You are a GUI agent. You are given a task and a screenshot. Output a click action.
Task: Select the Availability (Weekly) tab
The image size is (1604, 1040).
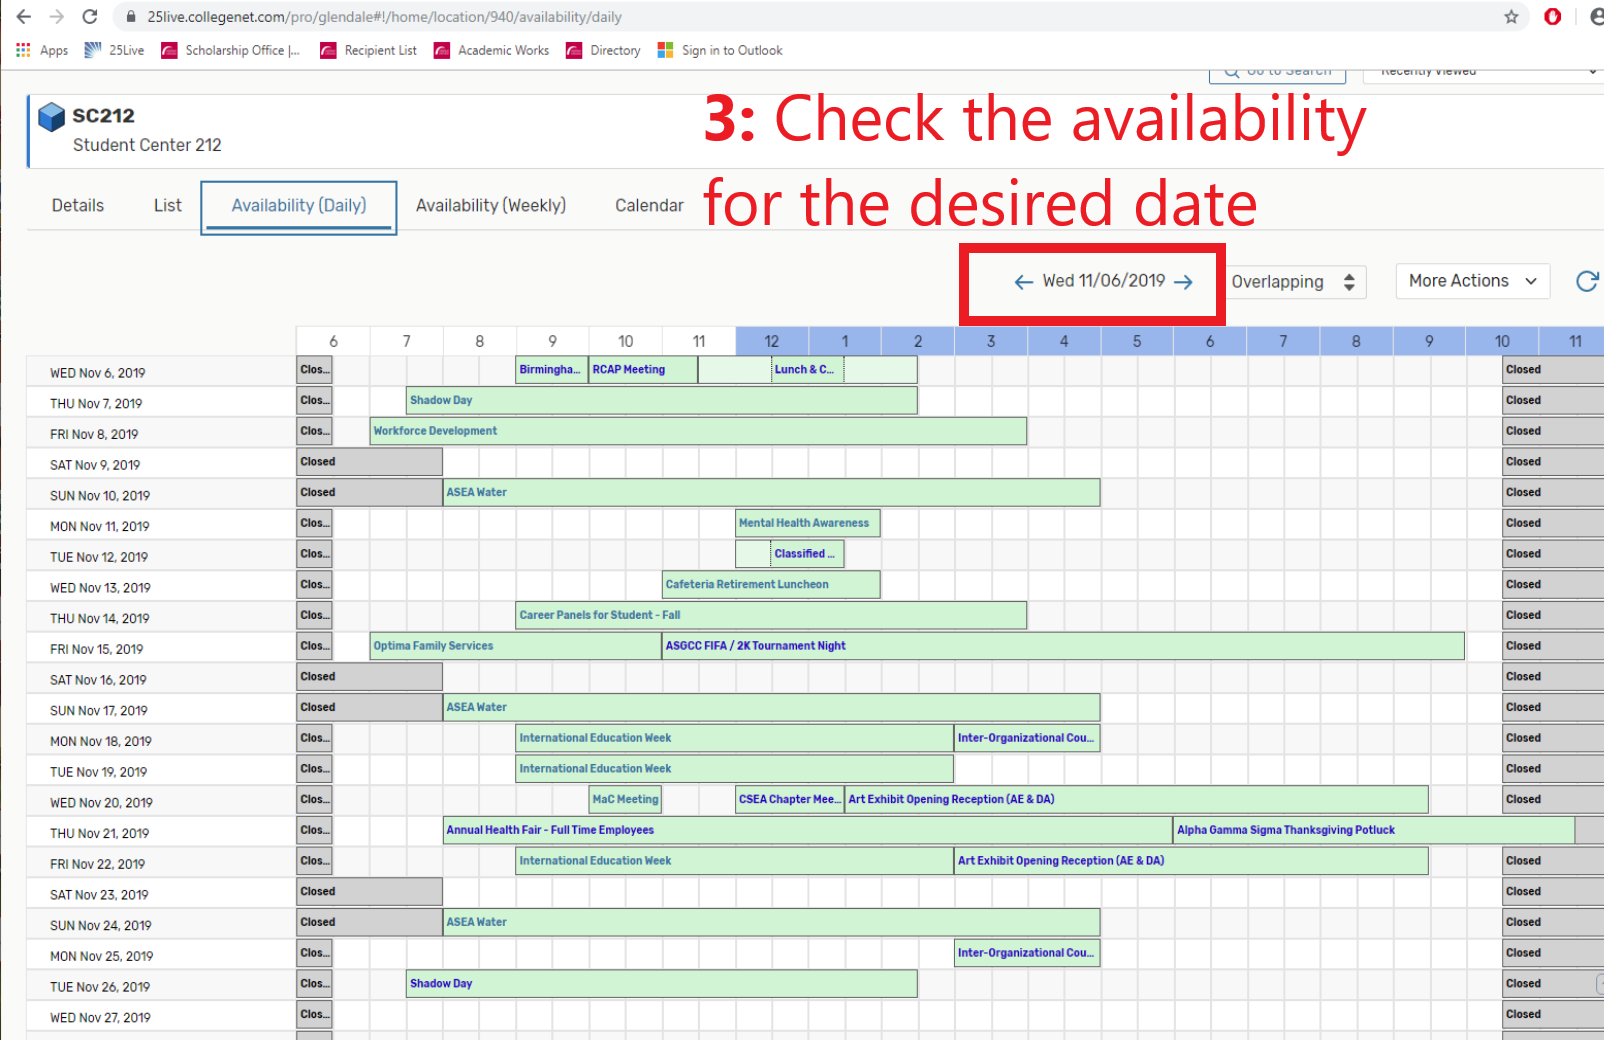pyautogui.click(x=491, y=205)
